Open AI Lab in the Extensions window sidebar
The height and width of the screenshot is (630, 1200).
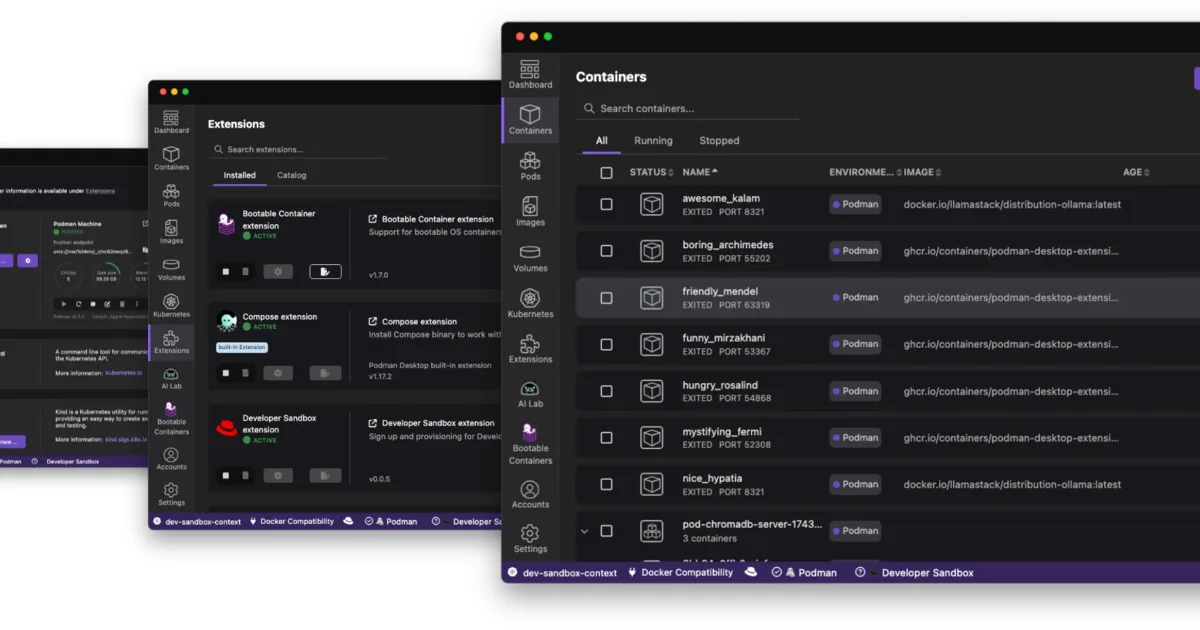click(171, 379)
